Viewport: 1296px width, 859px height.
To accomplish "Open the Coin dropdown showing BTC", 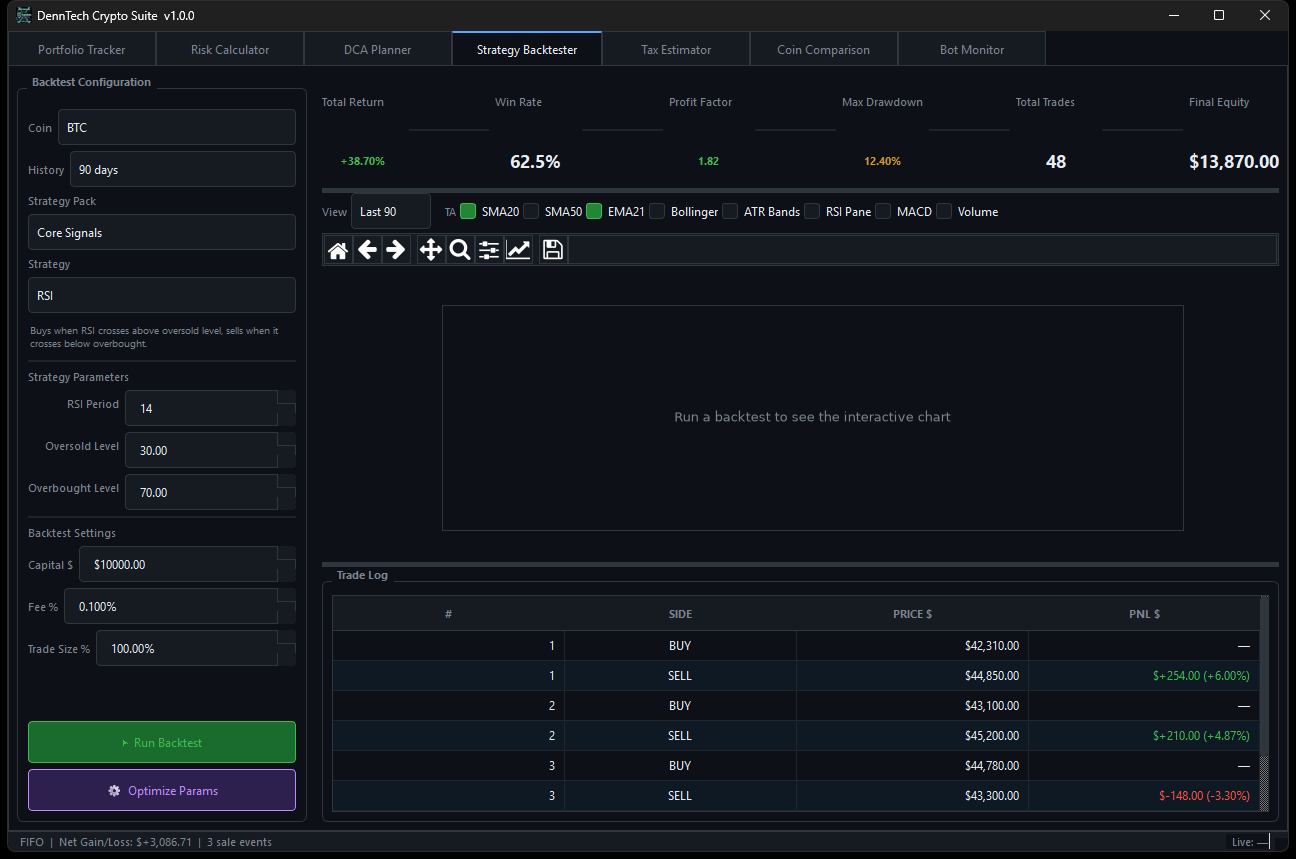I will tap(177, 128).
